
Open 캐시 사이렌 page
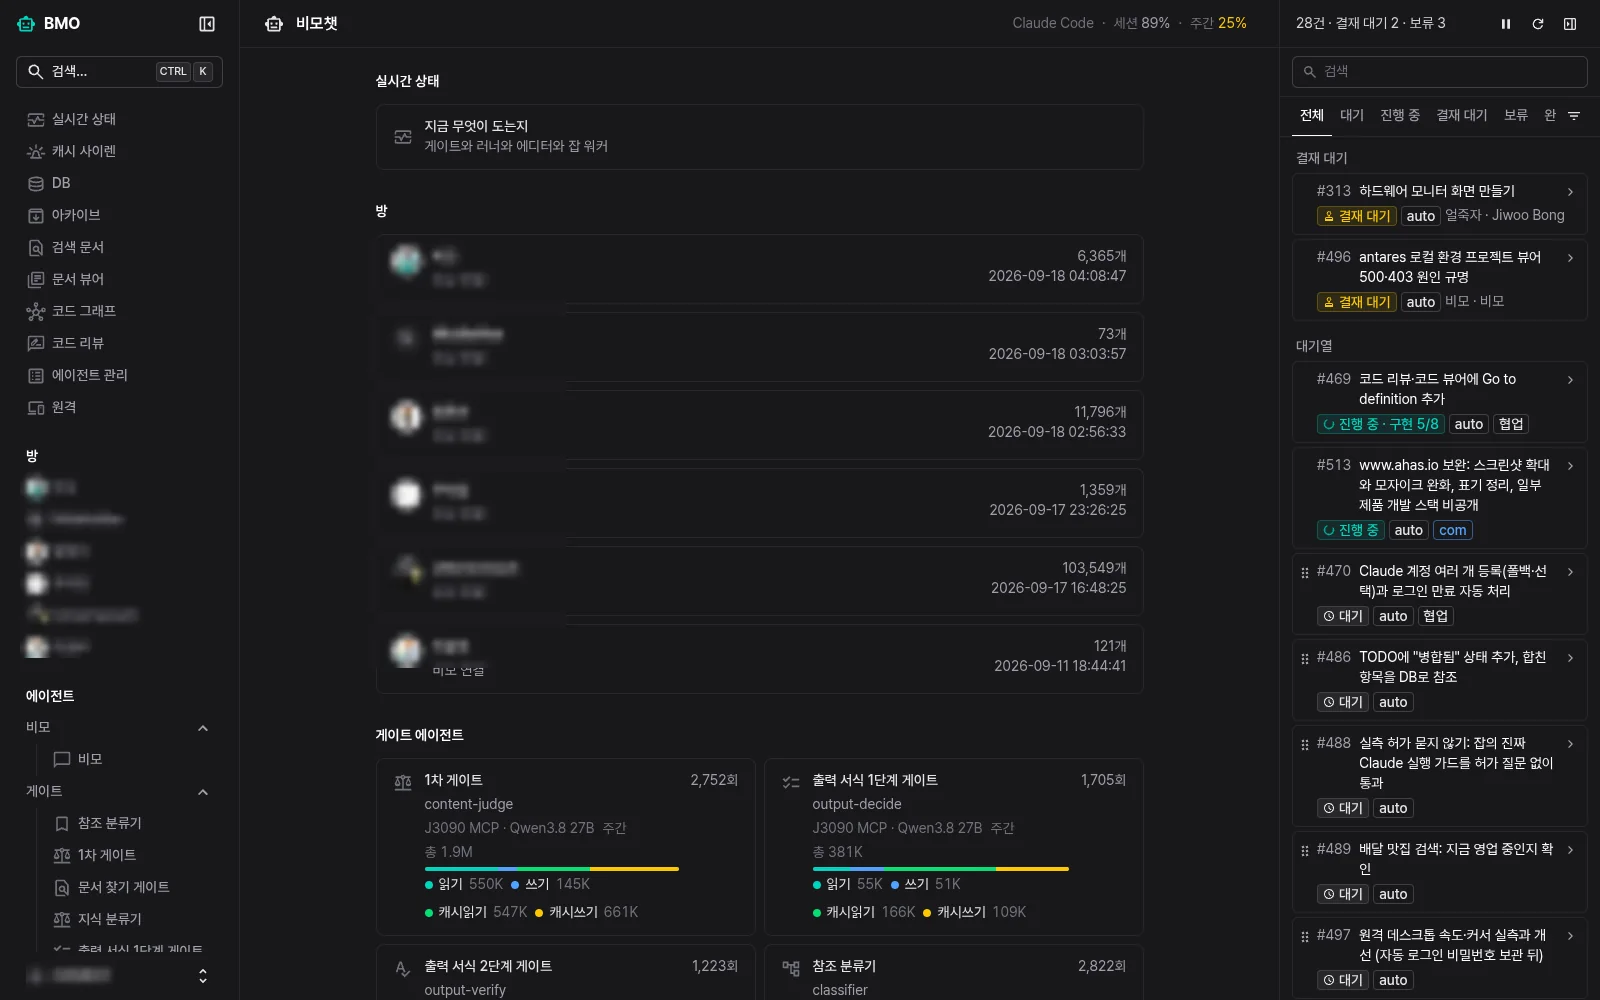tap(119, 151)
